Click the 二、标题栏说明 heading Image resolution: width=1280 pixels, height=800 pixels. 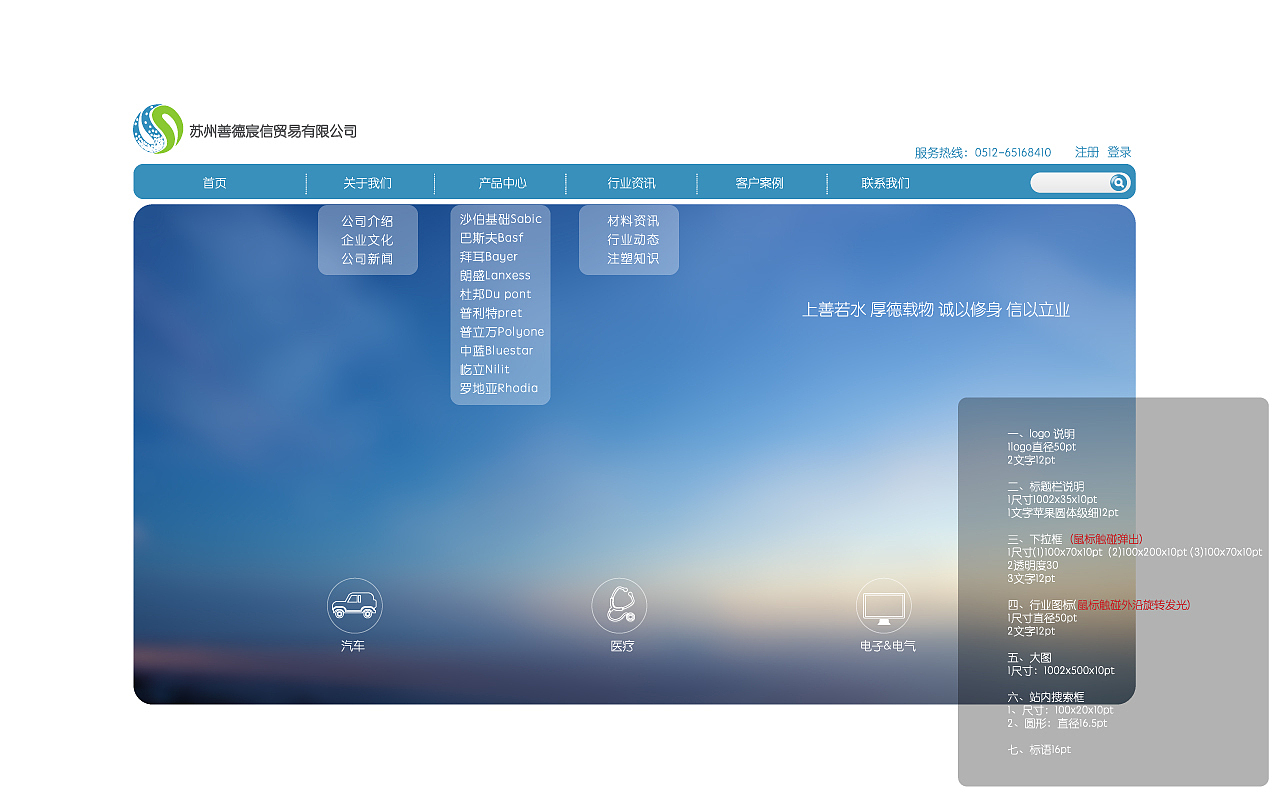[1046, 487]
